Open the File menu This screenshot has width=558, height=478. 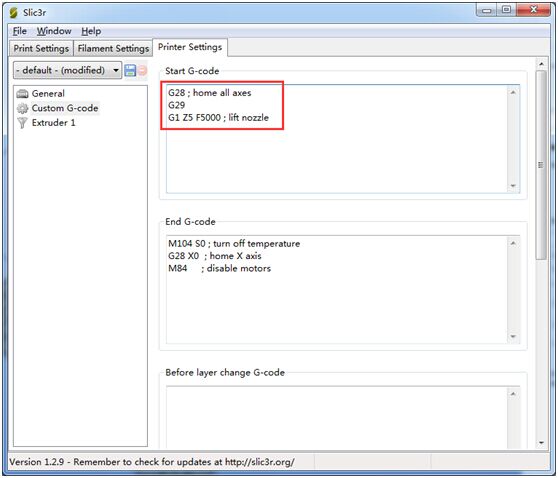(20, 31)
